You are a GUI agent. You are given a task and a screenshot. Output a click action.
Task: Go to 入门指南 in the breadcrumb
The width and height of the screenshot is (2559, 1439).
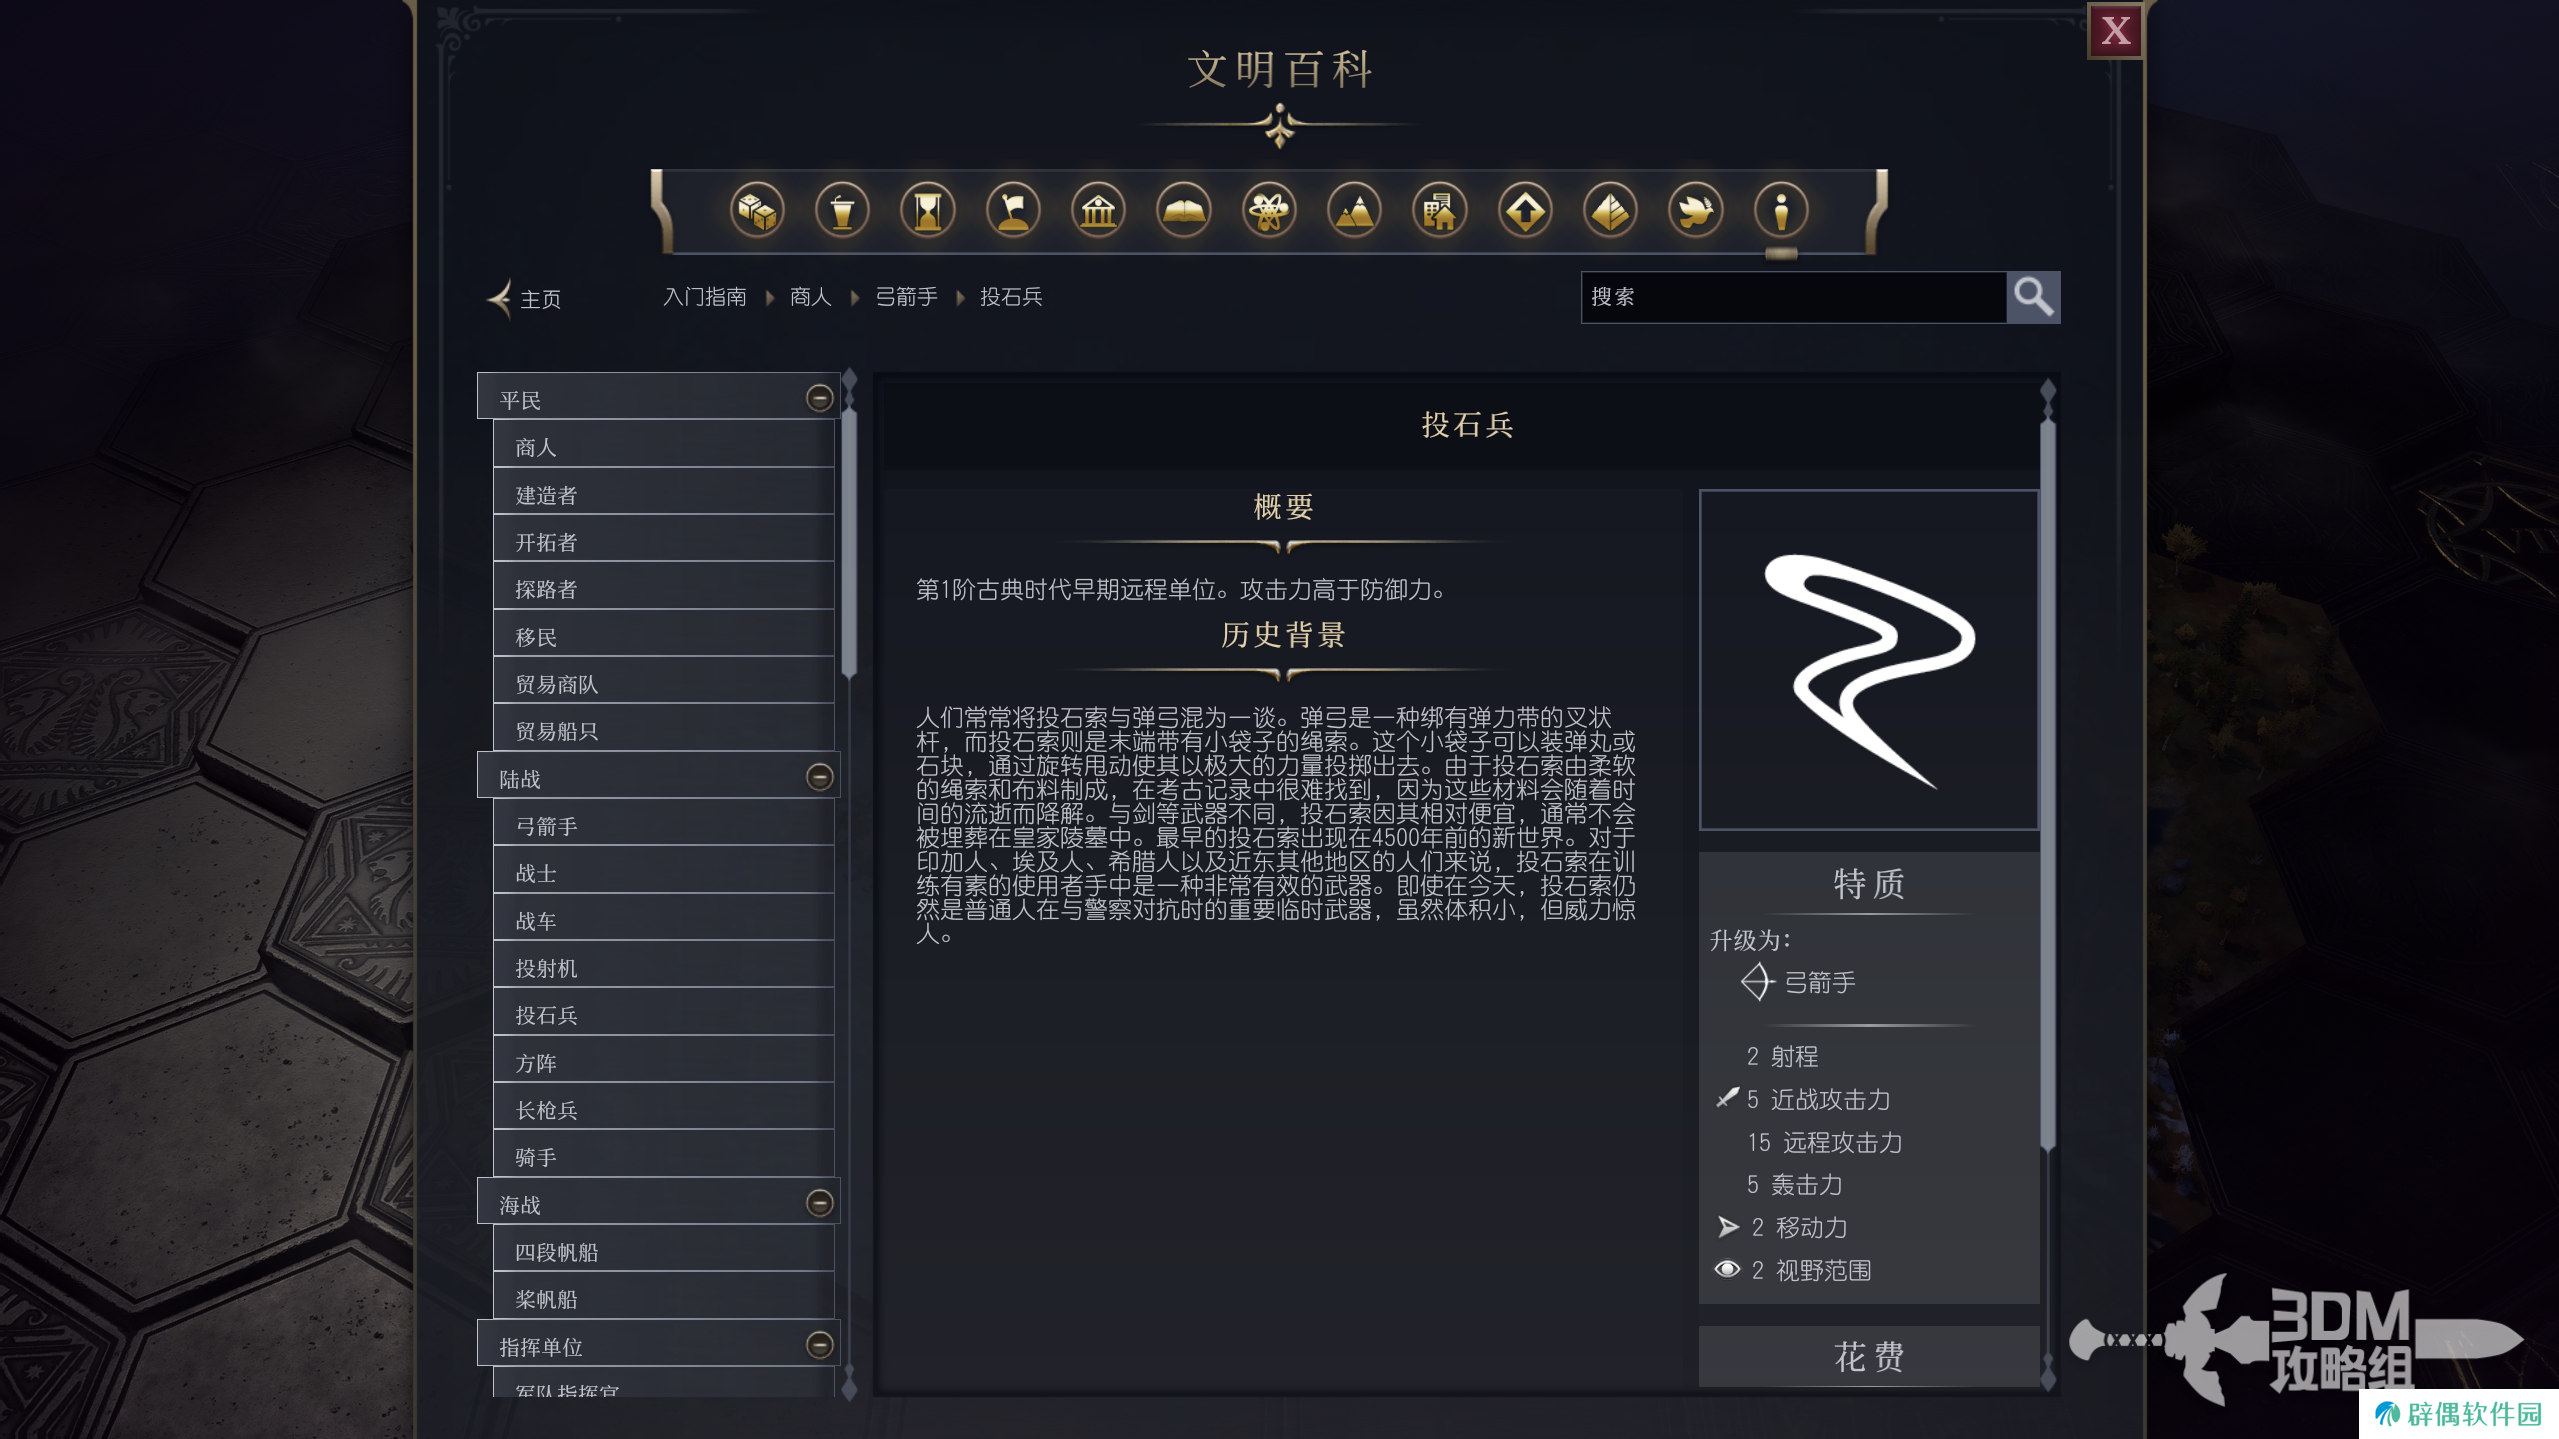click(x=705, y=297)
